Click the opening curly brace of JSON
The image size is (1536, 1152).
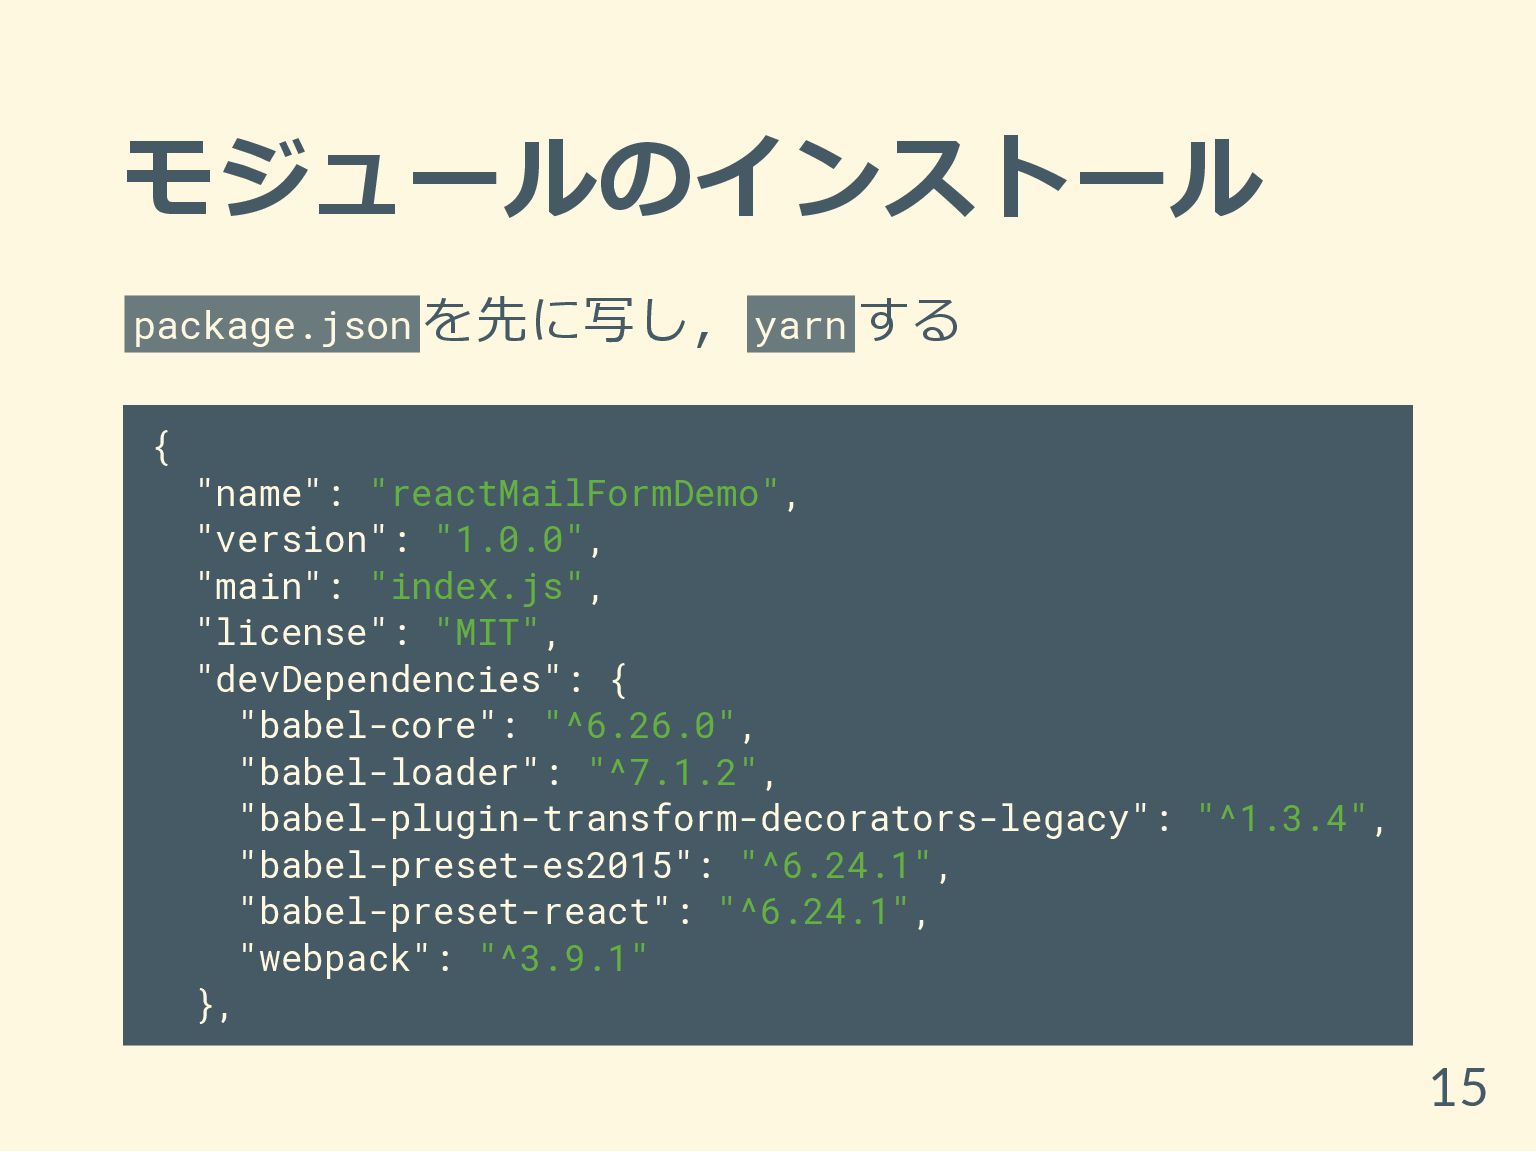pos(162,447)
